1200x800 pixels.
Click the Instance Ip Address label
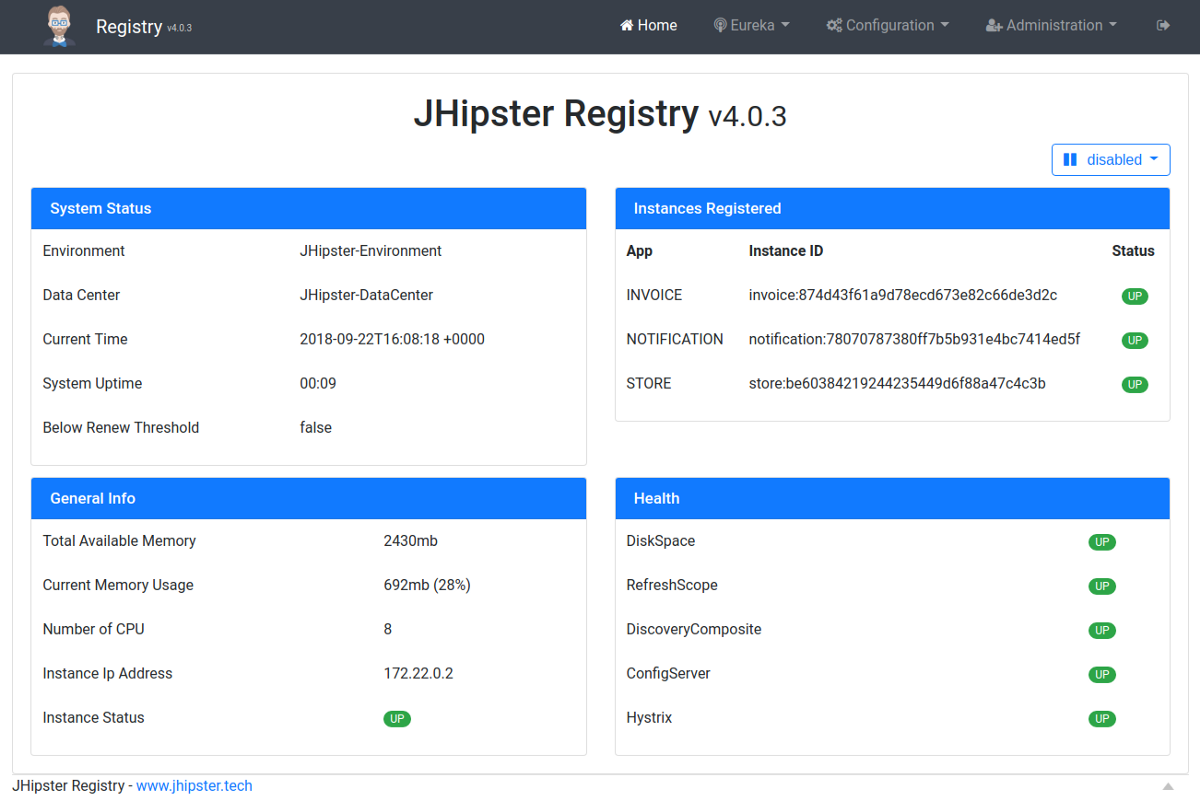pyautogui.click(x=108, y=673)
